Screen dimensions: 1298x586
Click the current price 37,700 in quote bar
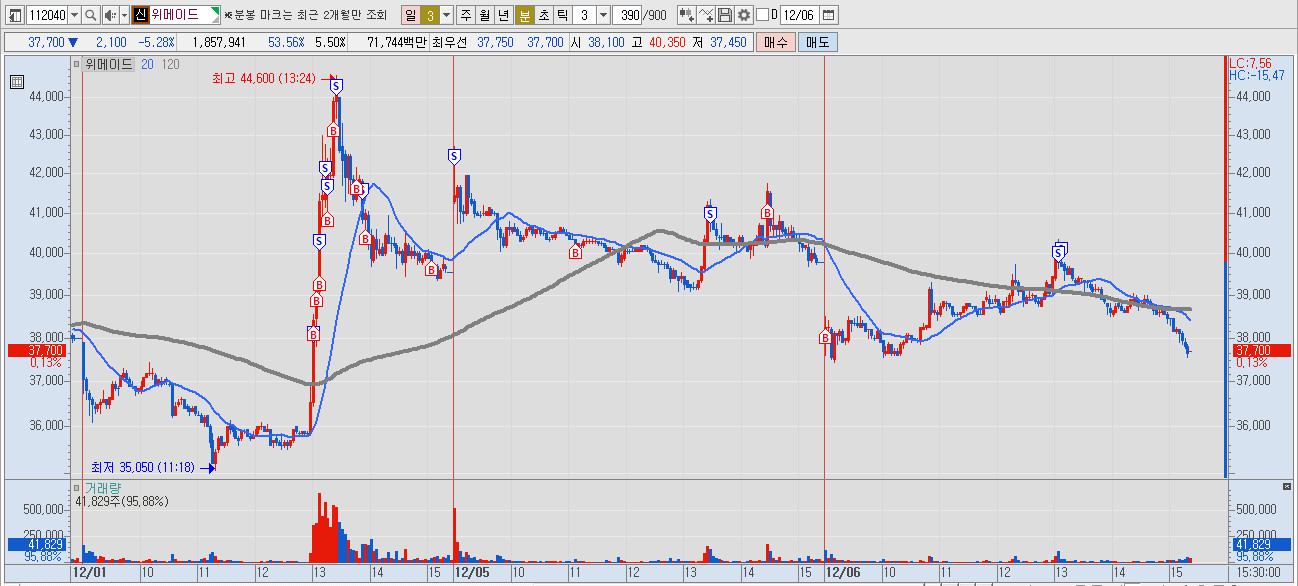coord(46,42)
